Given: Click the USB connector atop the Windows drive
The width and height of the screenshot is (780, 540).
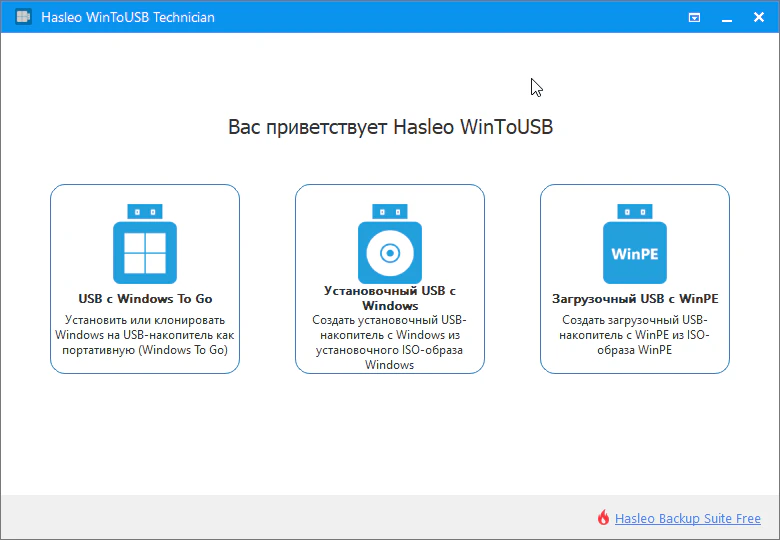Looking at the screenshot, I should (144, 212).
